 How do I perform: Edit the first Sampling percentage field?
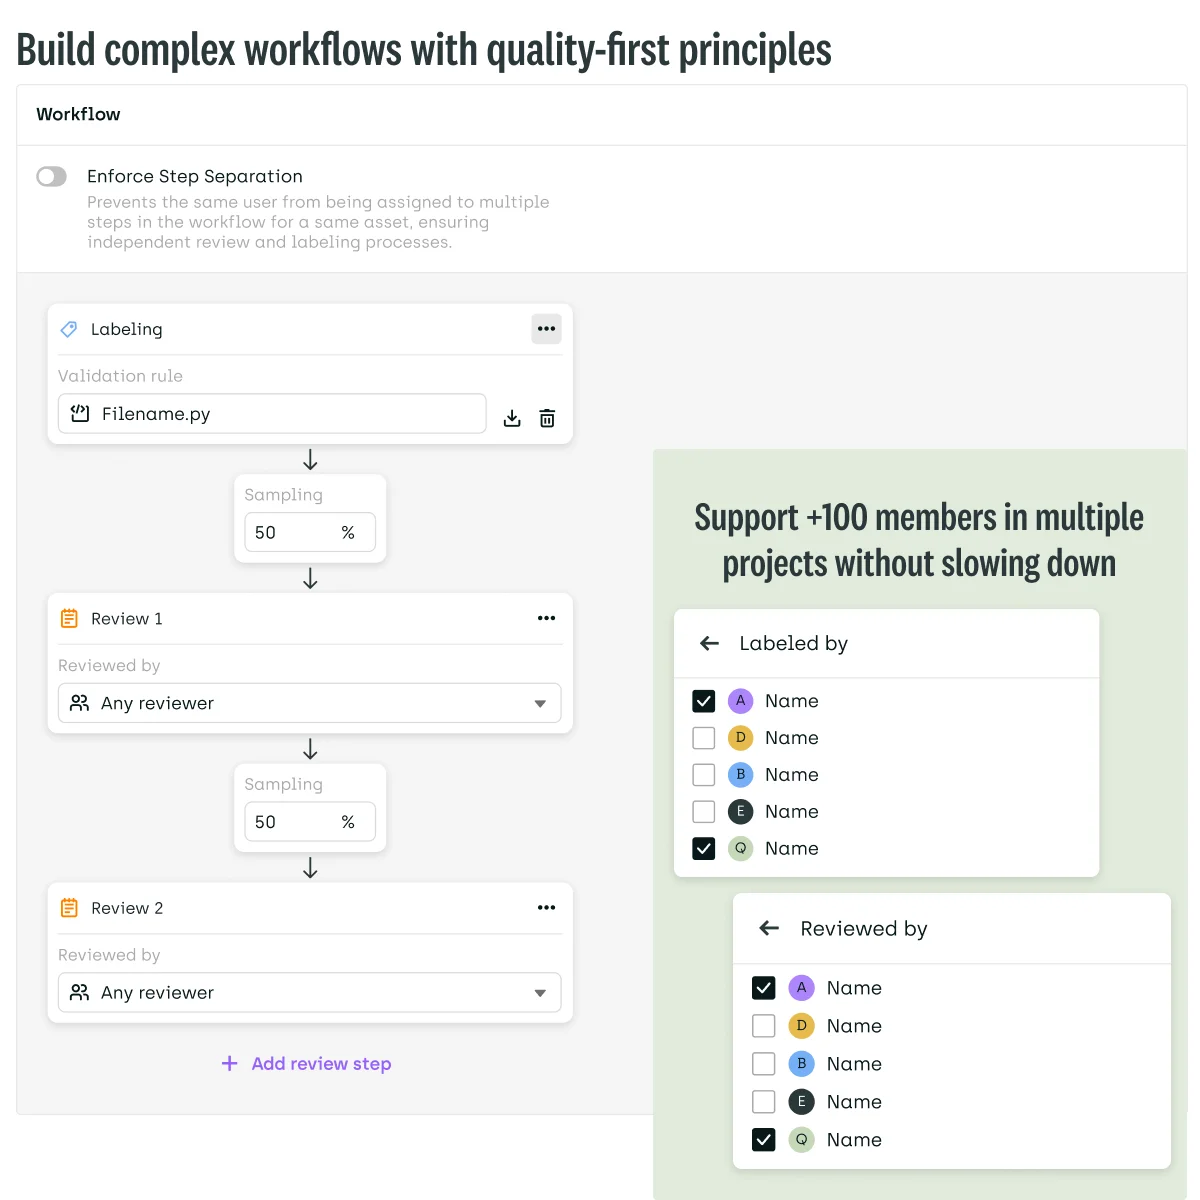tap(310, 533)
